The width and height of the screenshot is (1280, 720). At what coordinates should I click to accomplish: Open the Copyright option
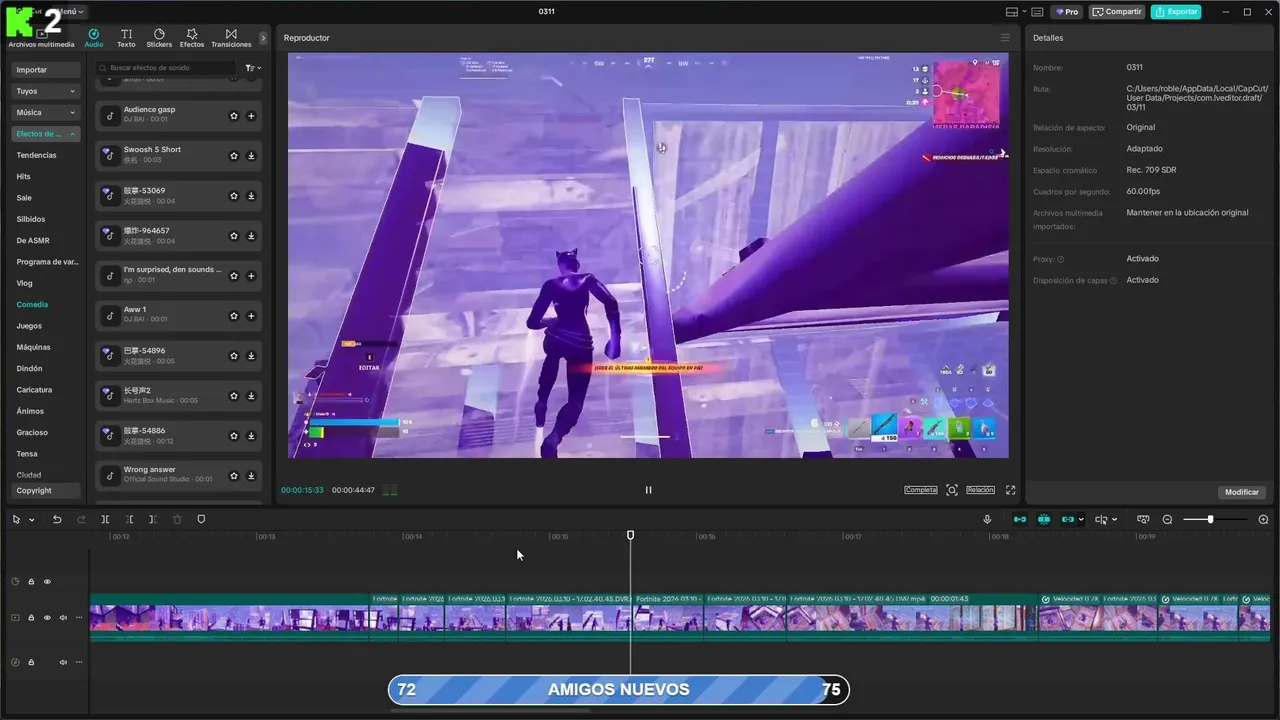click(46, 490)
